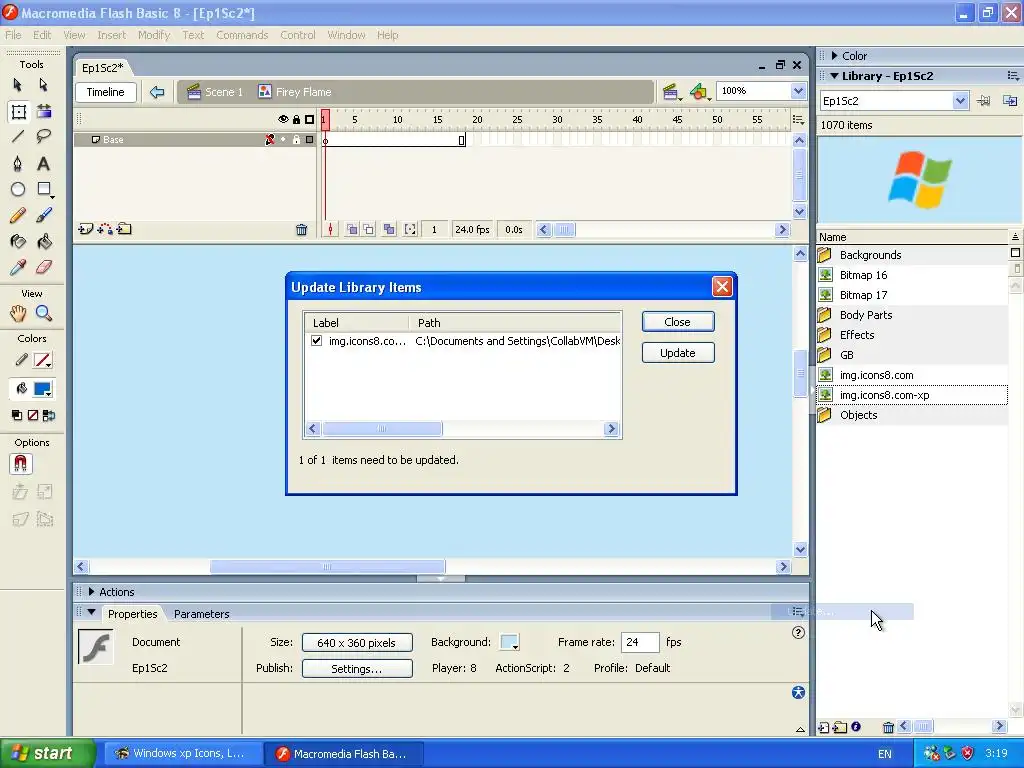Click Black and White default colors button
Viewport: 1024px width, 768px height.
tap(17, 415)
